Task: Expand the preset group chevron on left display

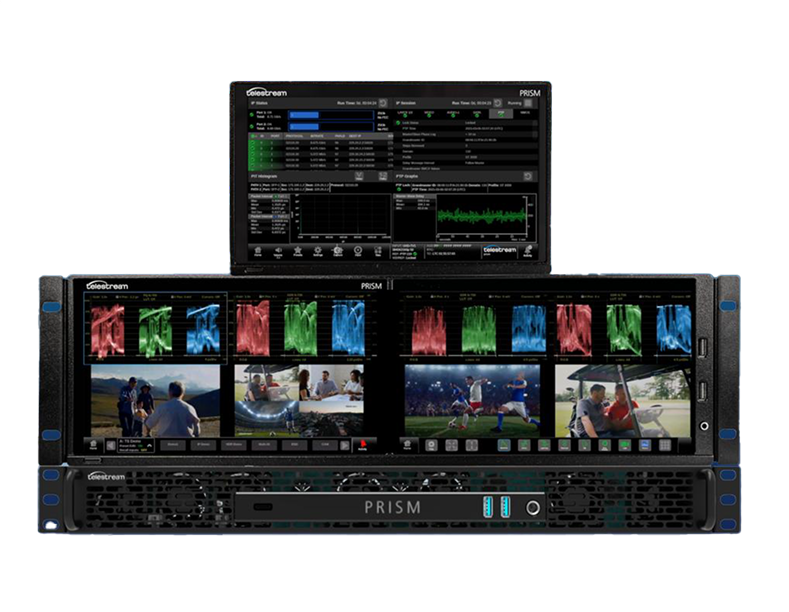Action: click(149, 445)
